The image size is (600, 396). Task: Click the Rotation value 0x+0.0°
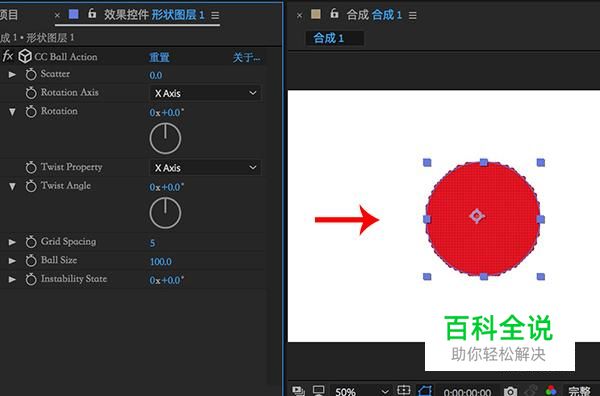(166, 112)
